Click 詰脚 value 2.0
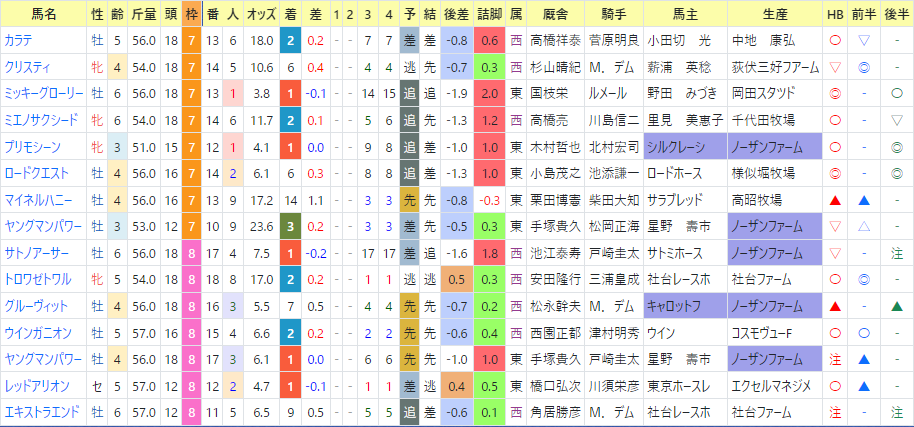The width and height of the screenshot is (914, 427). pyautogui.click(x=490, y=94)
